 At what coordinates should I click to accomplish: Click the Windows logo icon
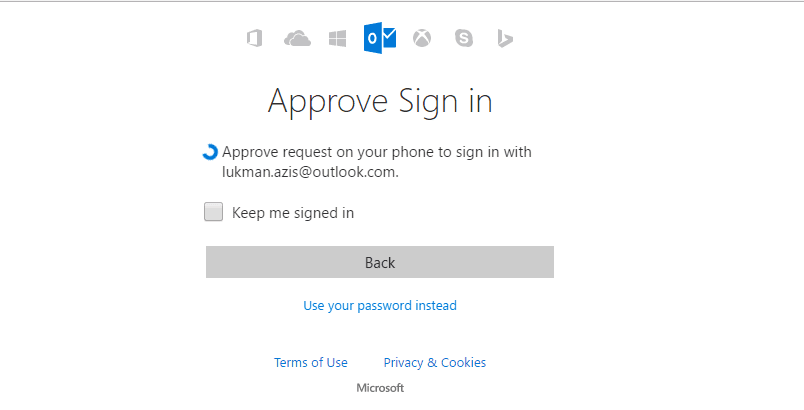coord(337,38)
